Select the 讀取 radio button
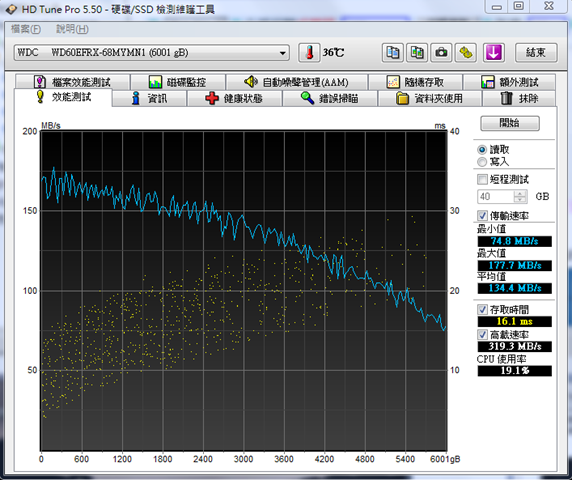The height and width of the screenshot is (480, 572). (x=482, y=150)
